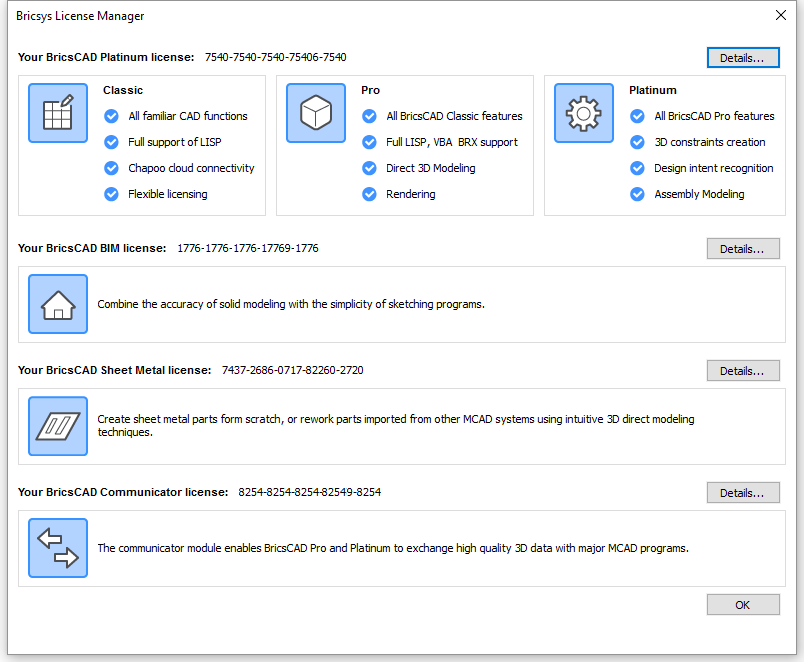Screen dimensions: 804x662
Task: Click checkmark beside Full support of LISP
Action: click(111, 142)
